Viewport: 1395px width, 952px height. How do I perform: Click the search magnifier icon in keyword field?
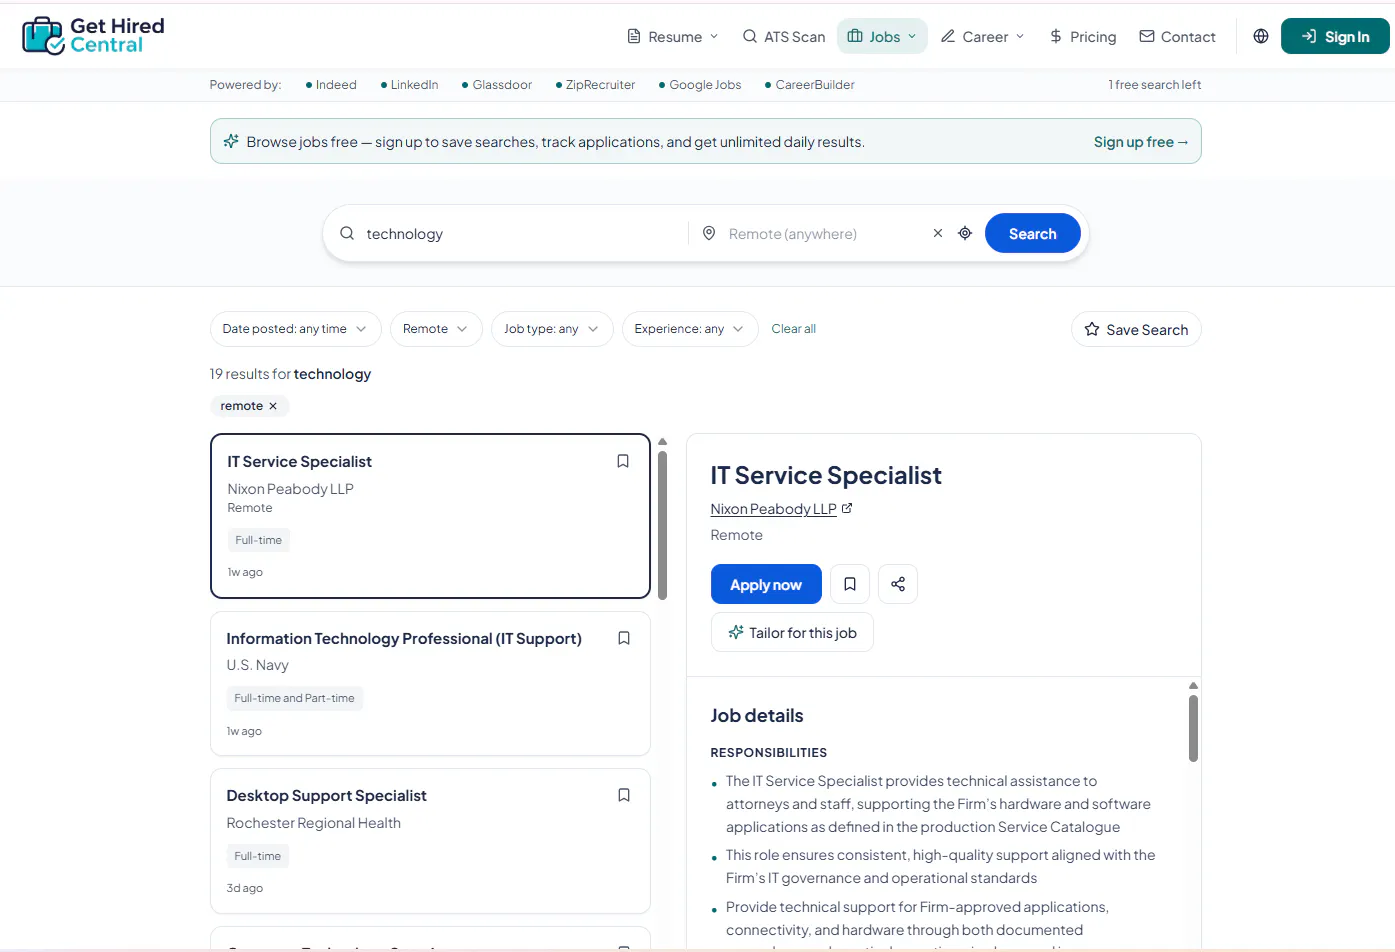(x=347, y=233)
